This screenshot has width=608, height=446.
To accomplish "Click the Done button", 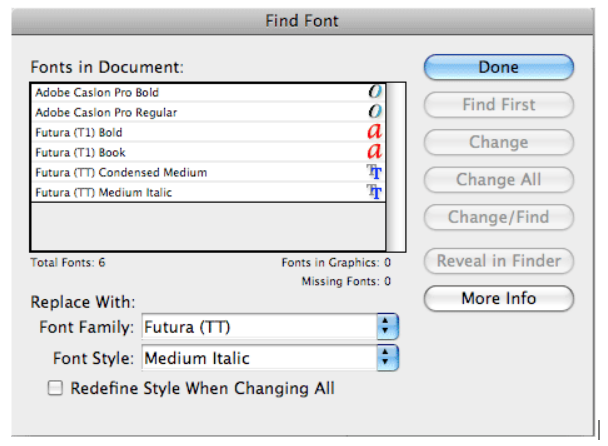I will pyautogui.click(x=499, y=67).
